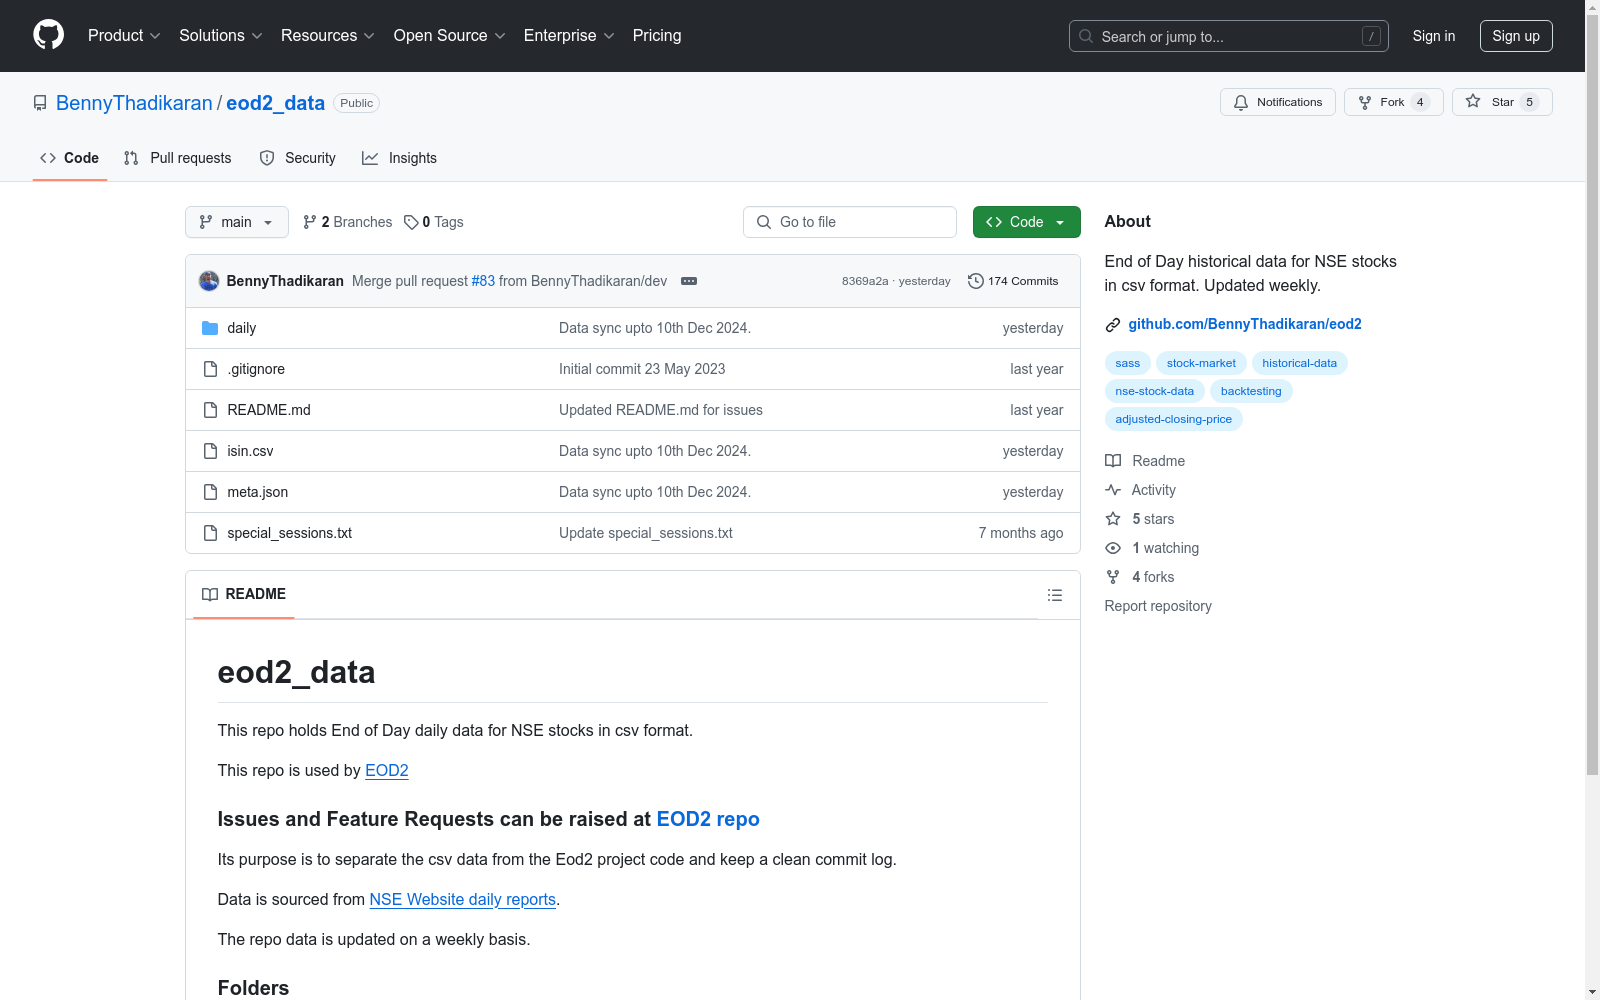Click the file icon beside README.md
The image size is (1600, 1000).
pos(210,410)
